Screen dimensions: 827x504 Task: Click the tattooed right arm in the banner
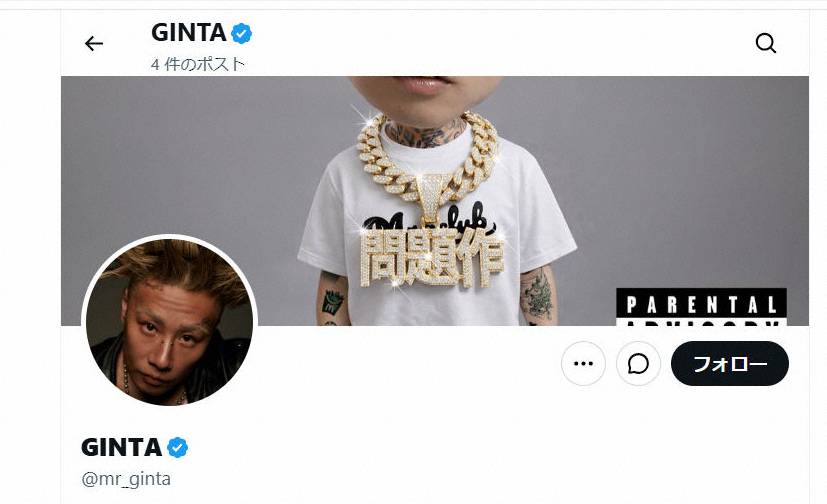(x=333, y=298)
